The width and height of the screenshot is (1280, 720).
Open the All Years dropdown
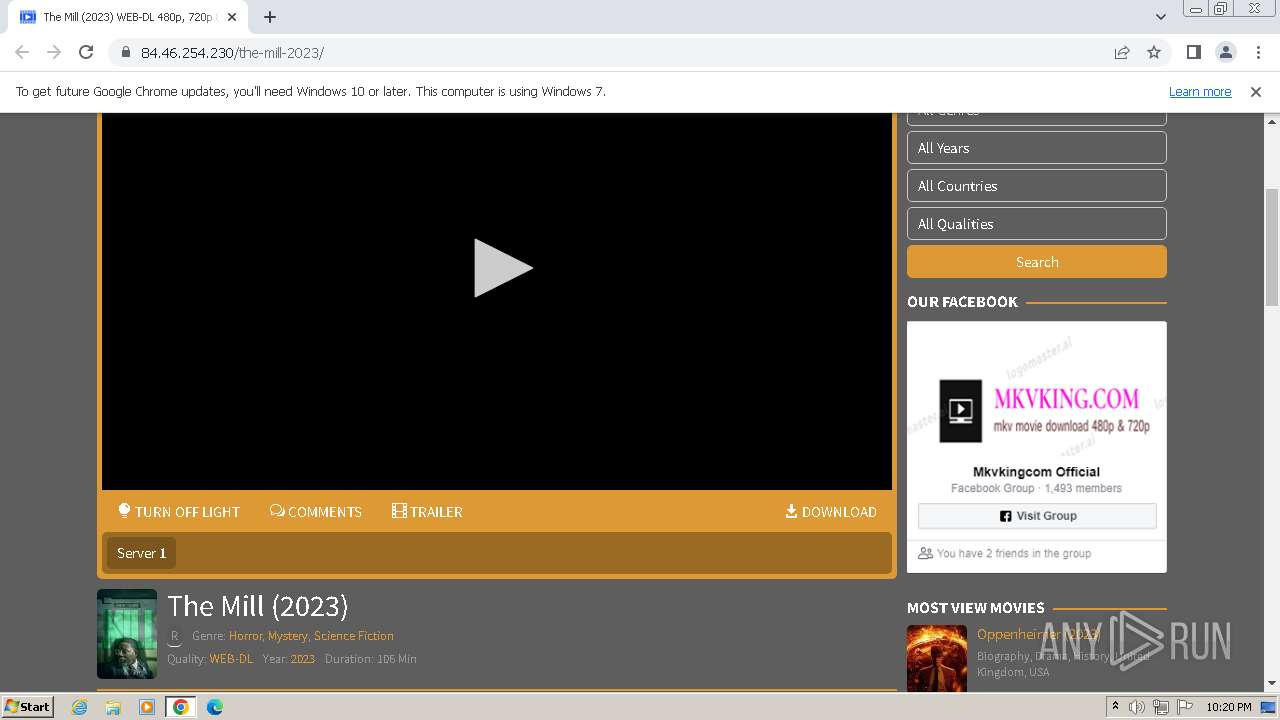1036,148
